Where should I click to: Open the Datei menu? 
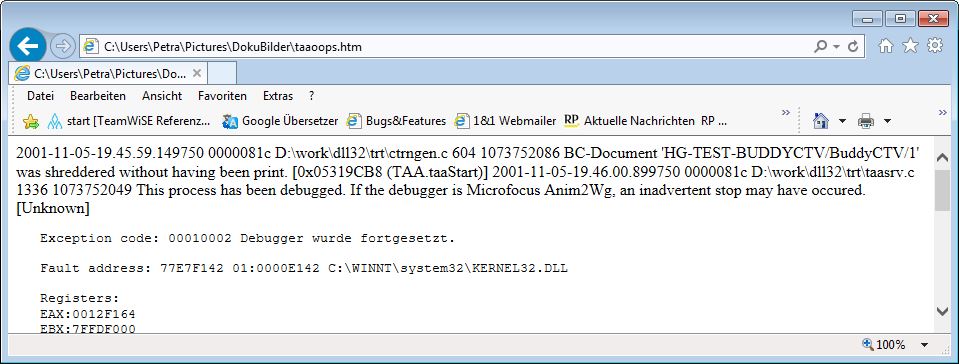40,96
